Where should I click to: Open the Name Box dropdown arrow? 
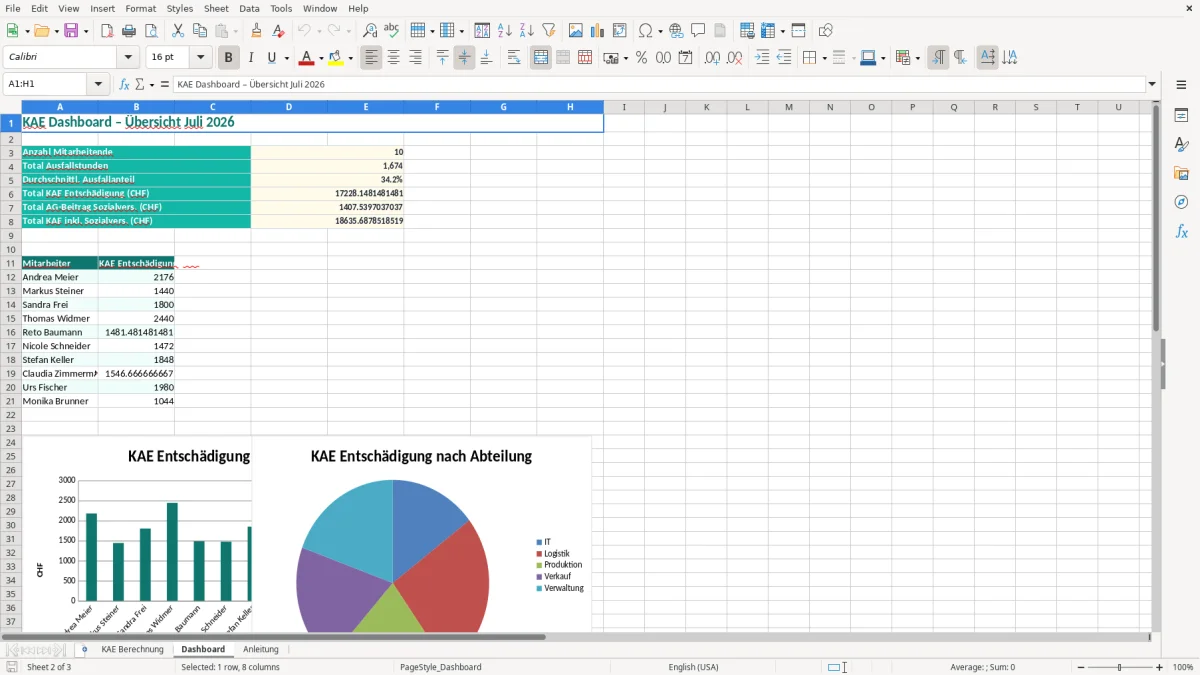(x=99, y=85)
